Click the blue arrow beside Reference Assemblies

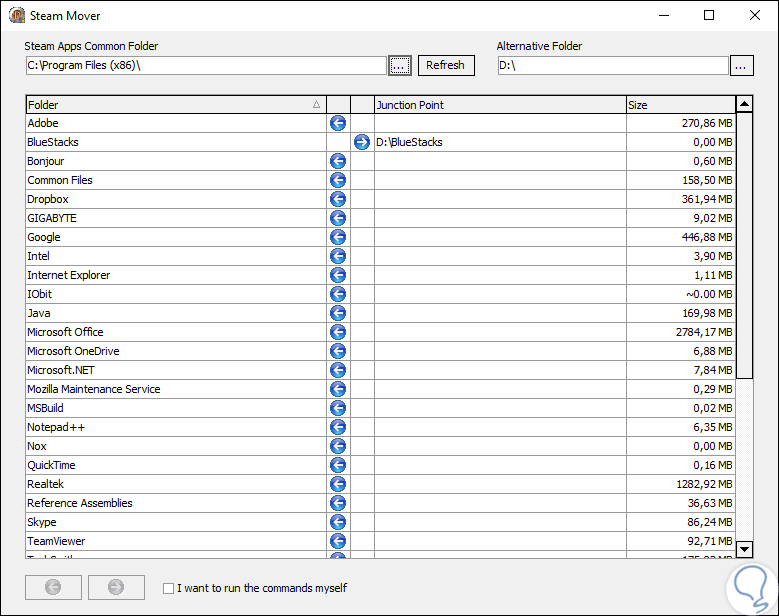click(x=338, y=503)
